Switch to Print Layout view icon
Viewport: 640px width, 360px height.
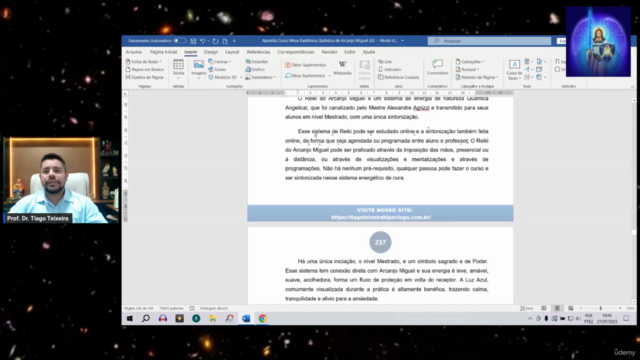(x=557, y=309)
